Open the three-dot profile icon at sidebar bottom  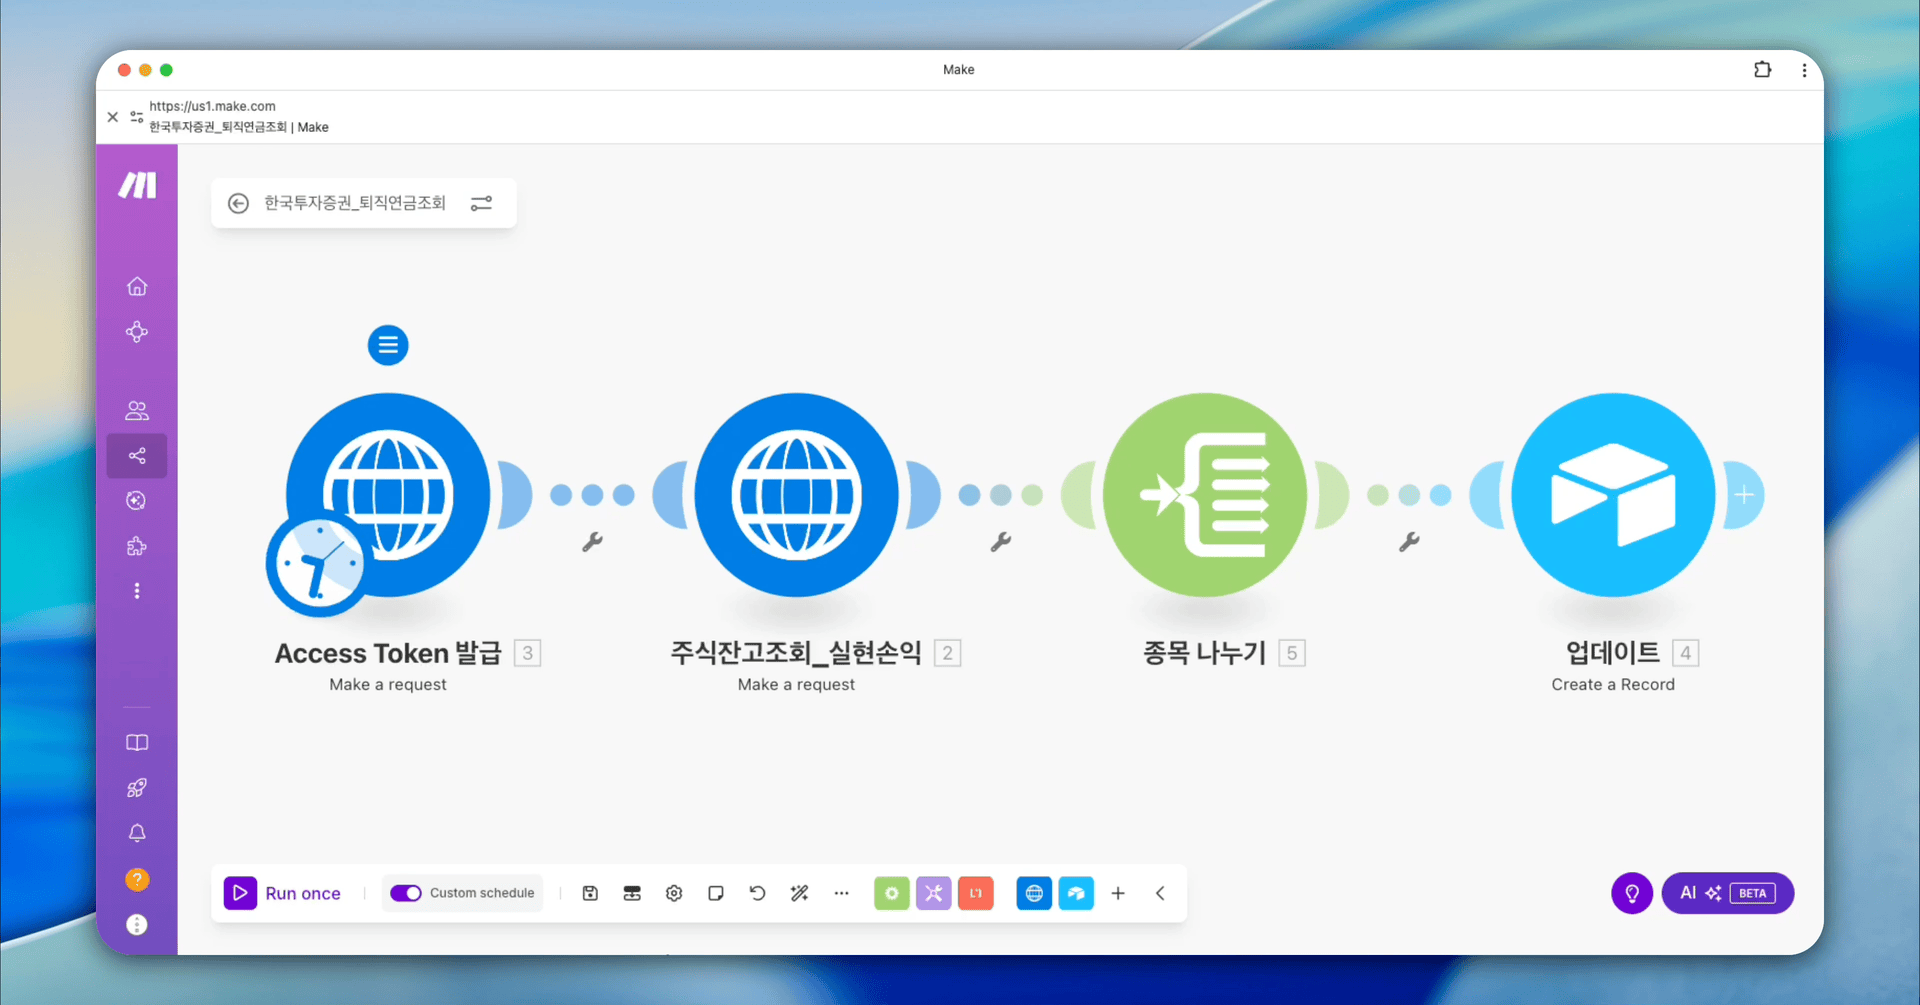click(137, 925)
